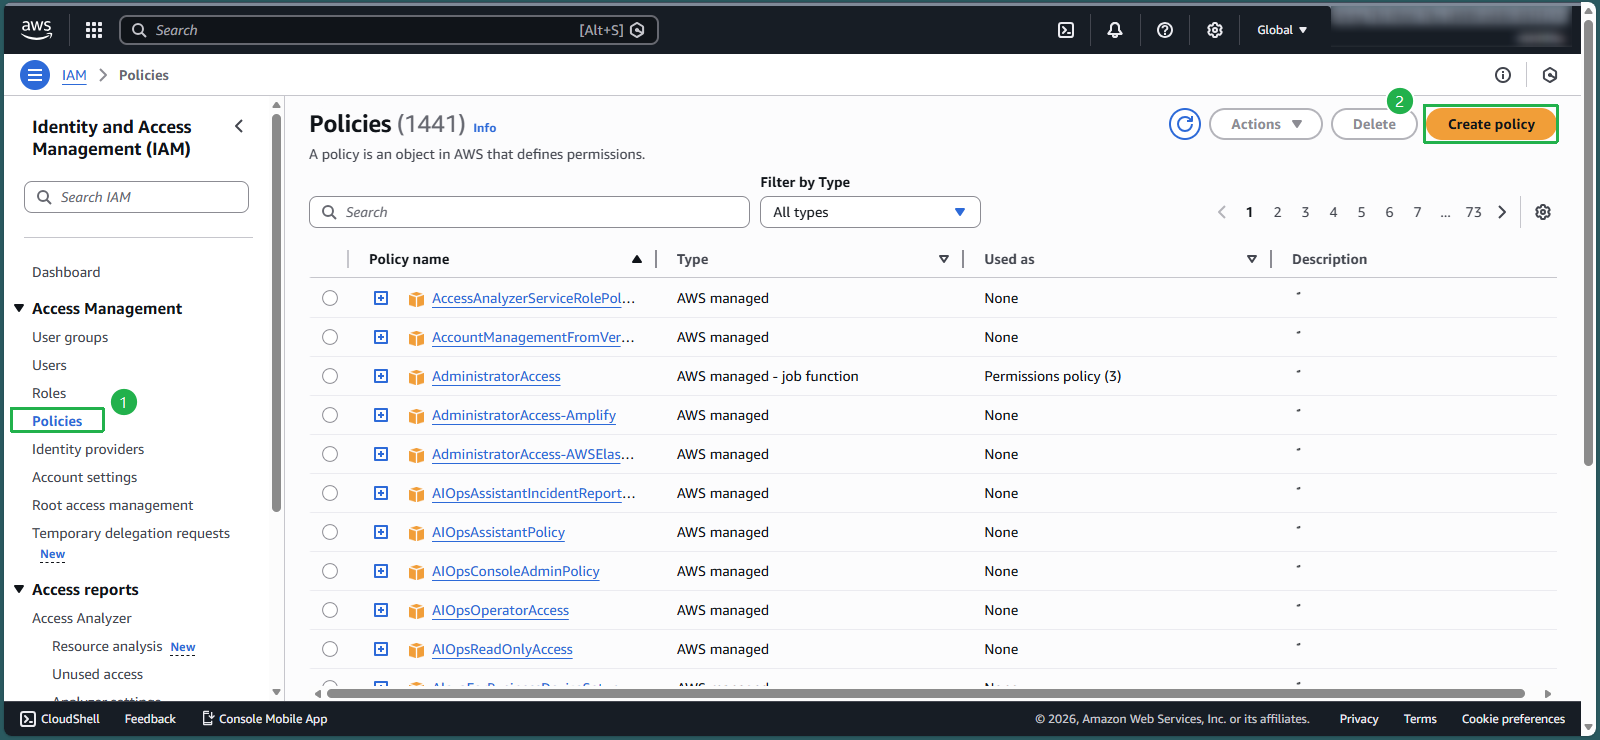This screenshot has width=1600, height=740.
Task: Open the notifications bell
Action: point(1115,30)
